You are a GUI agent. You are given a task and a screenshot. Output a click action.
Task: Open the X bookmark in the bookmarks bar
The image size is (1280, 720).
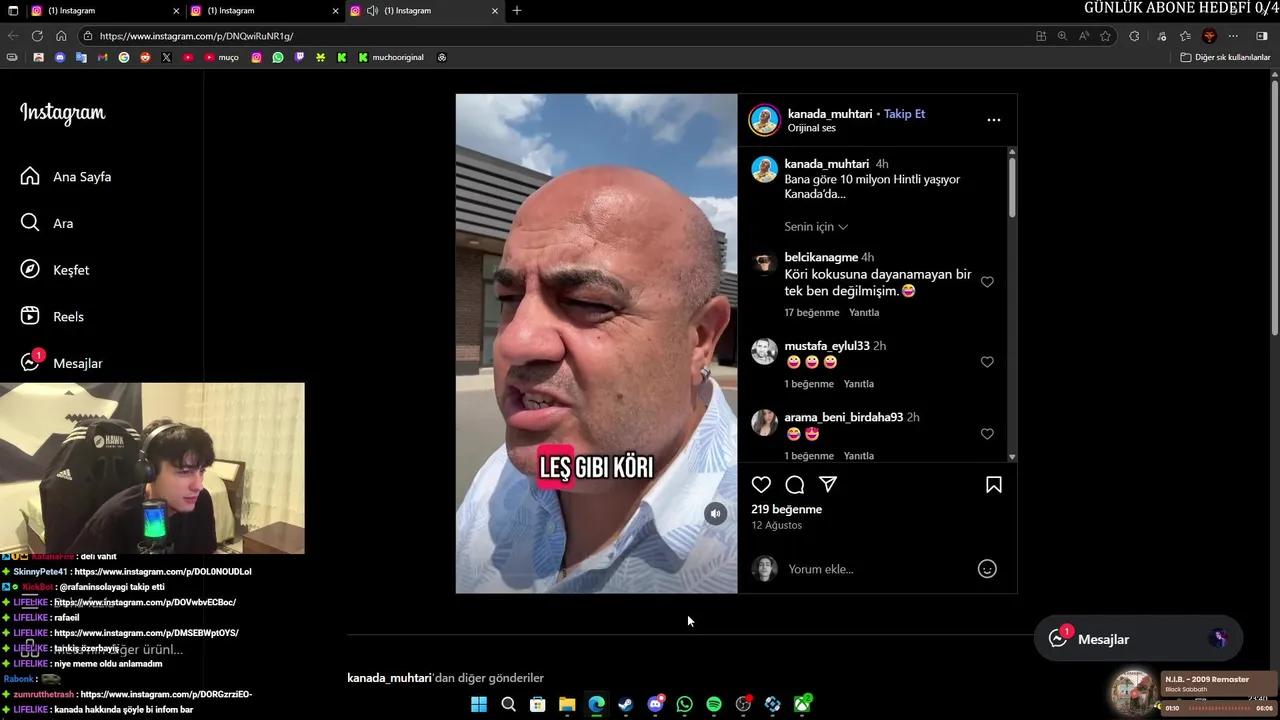point(167,57)
